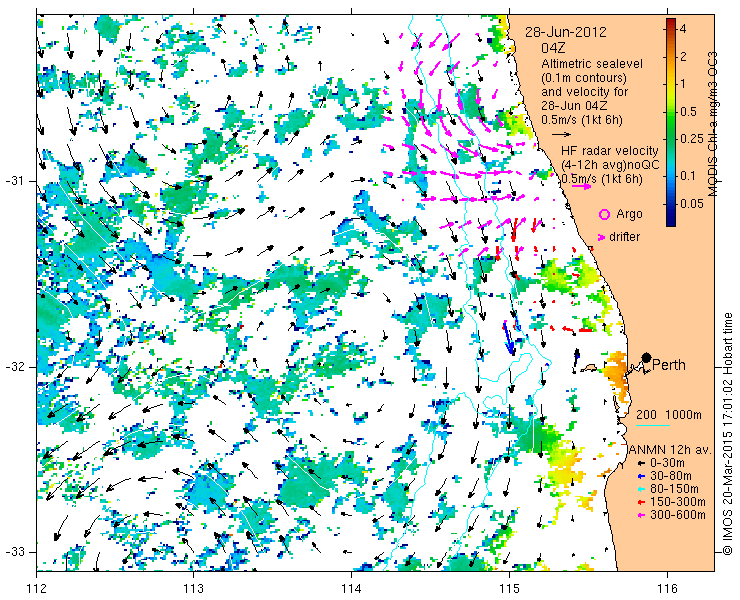Click the 30-80m depth range label

point(671,476)
